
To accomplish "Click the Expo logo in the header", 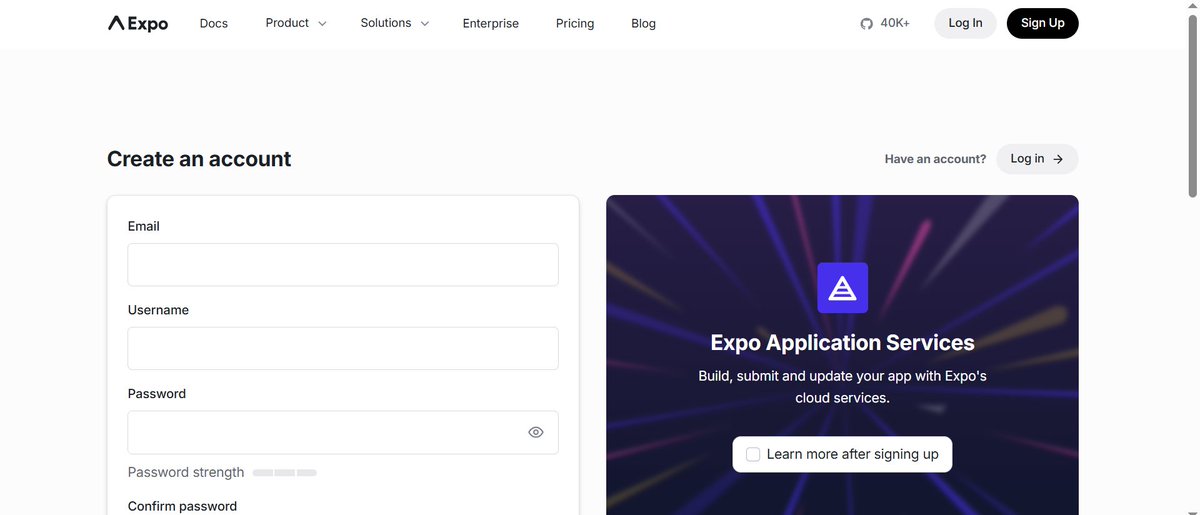I will [138, 23].
